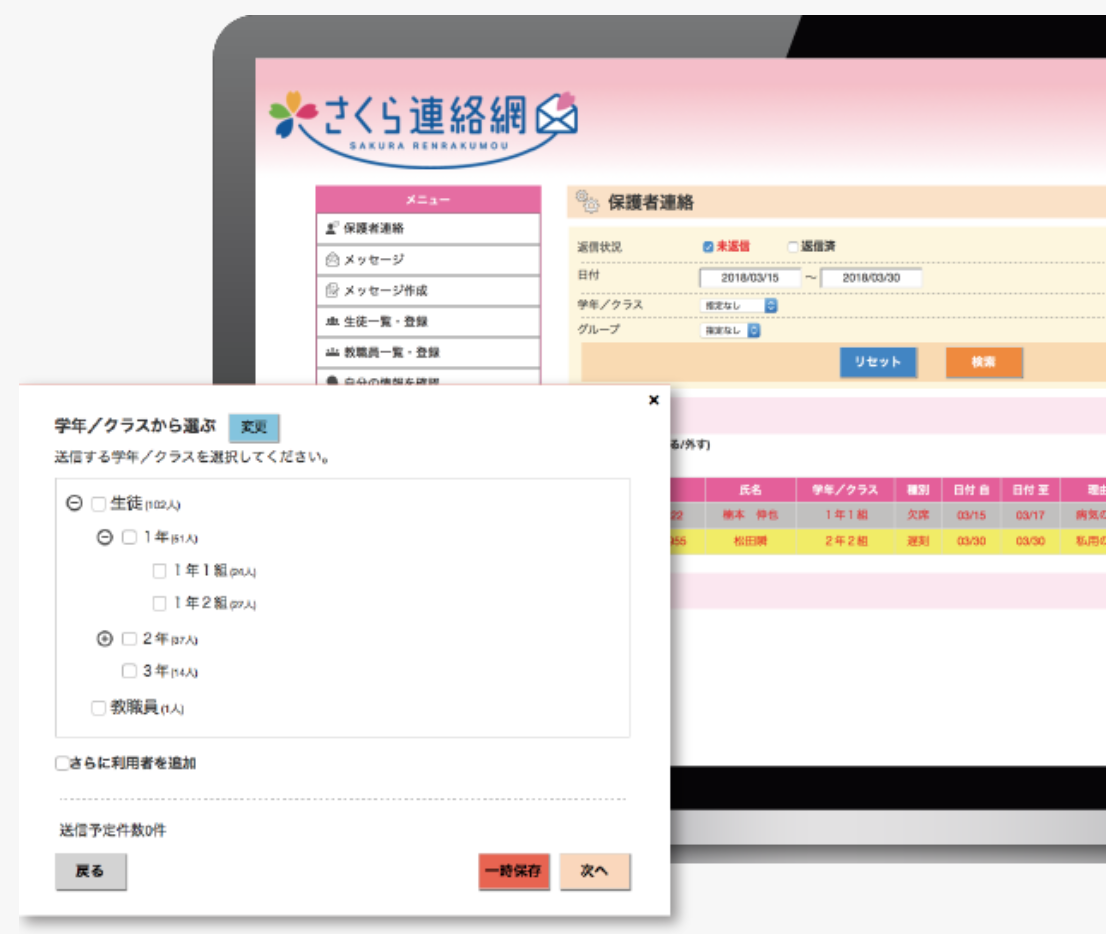The image size is (1106, 934).
Task: Enable さらに利用者を追加 checkbox
Action: tap(62, 764)
